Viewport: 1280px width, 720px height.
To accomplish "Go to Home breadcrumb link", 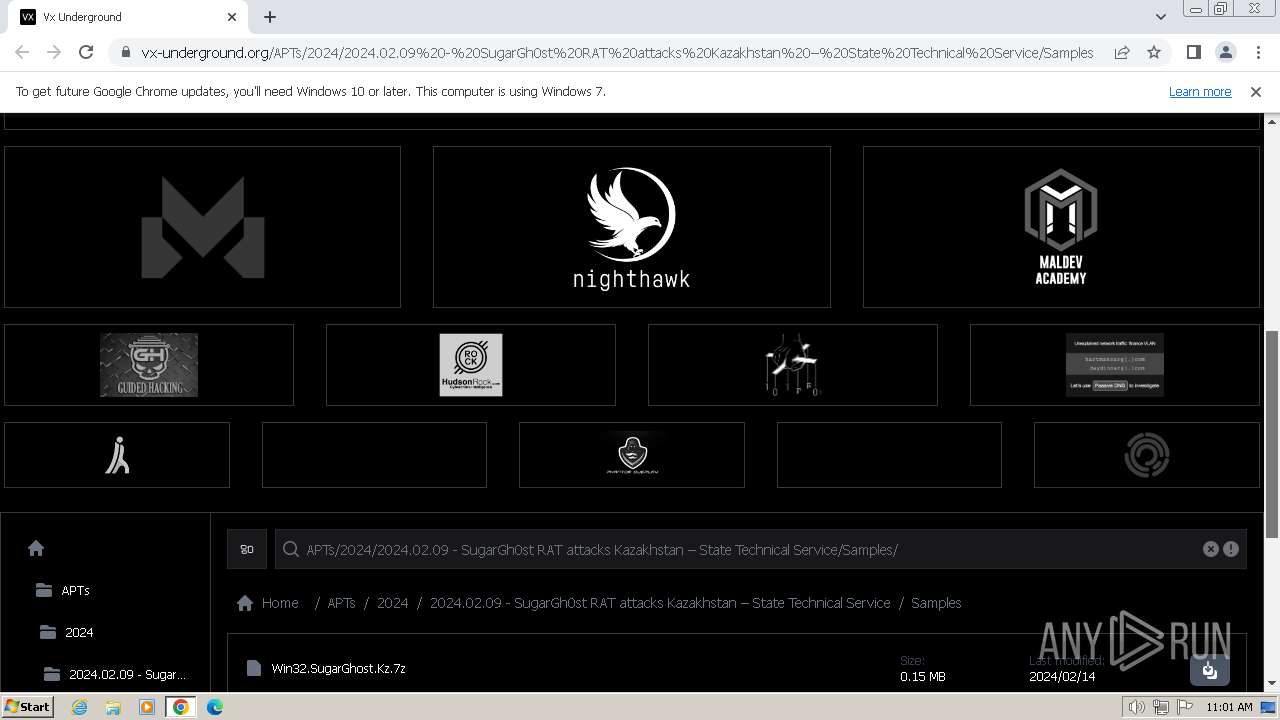I will click(x=268, y=603).
